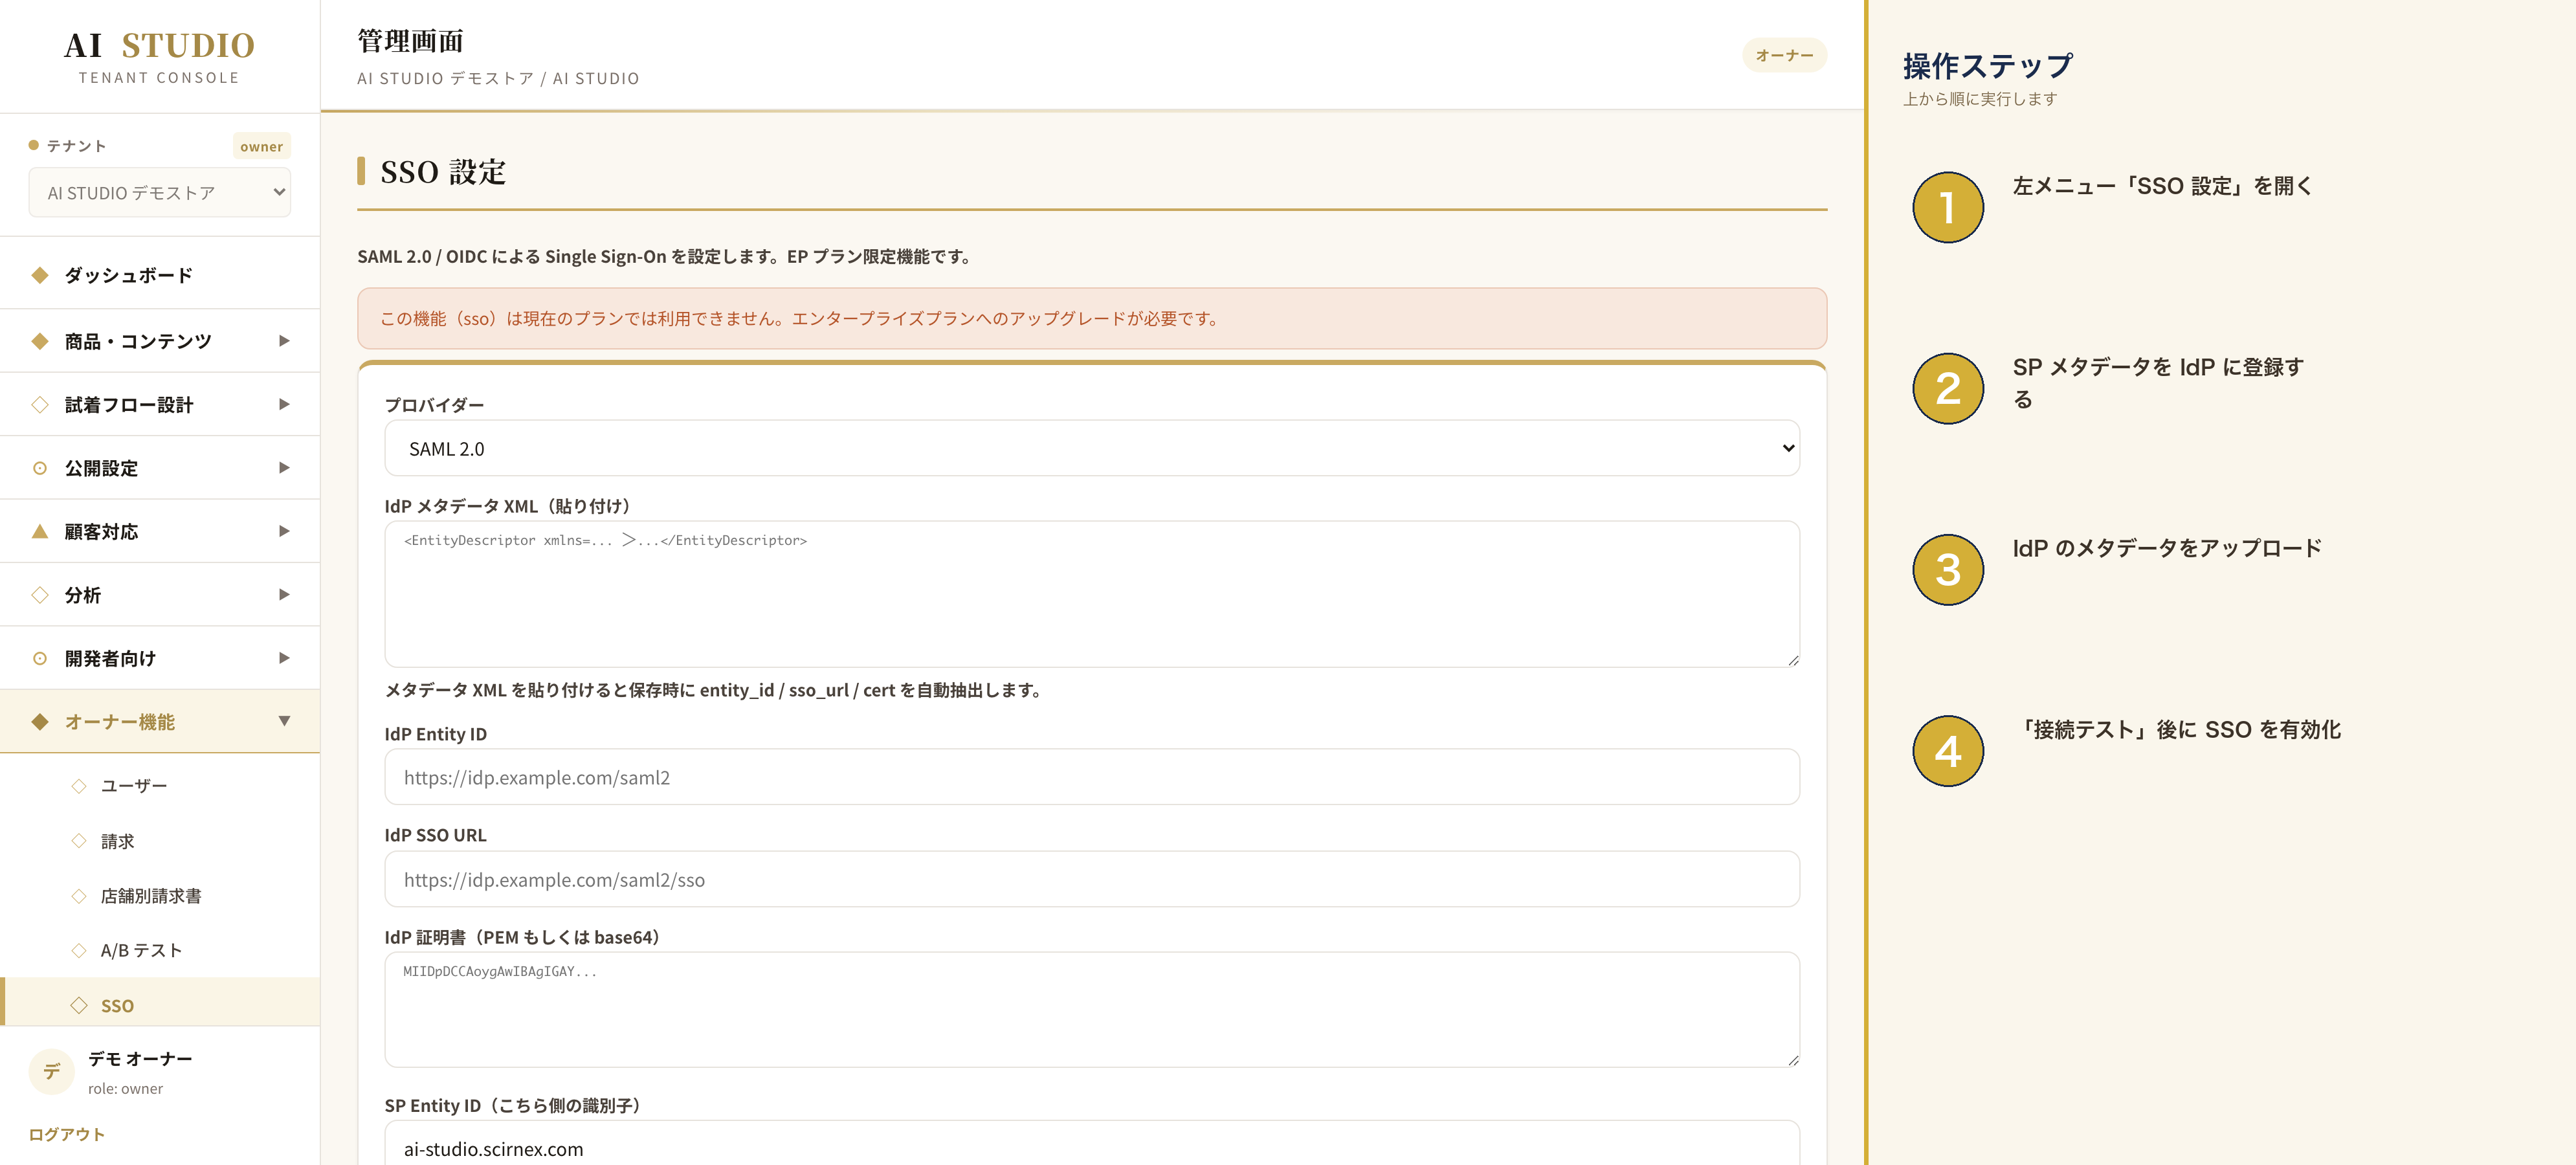Click the IdP Entity ID field

point(1092,777)
